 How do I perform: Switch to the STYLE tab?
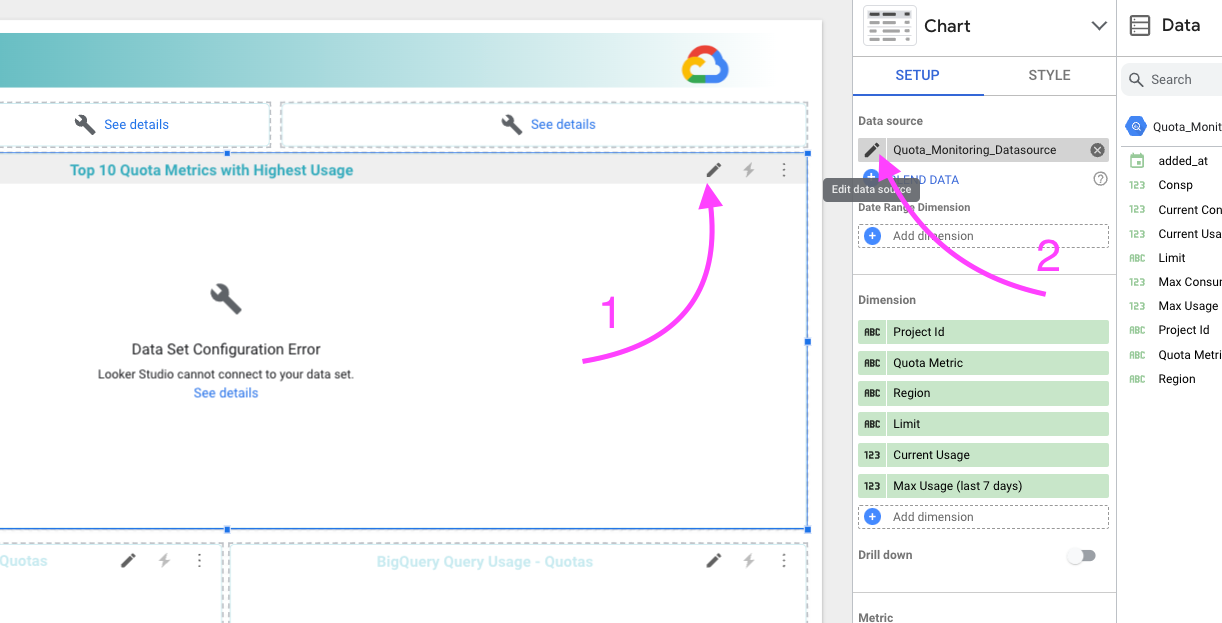1049,75
